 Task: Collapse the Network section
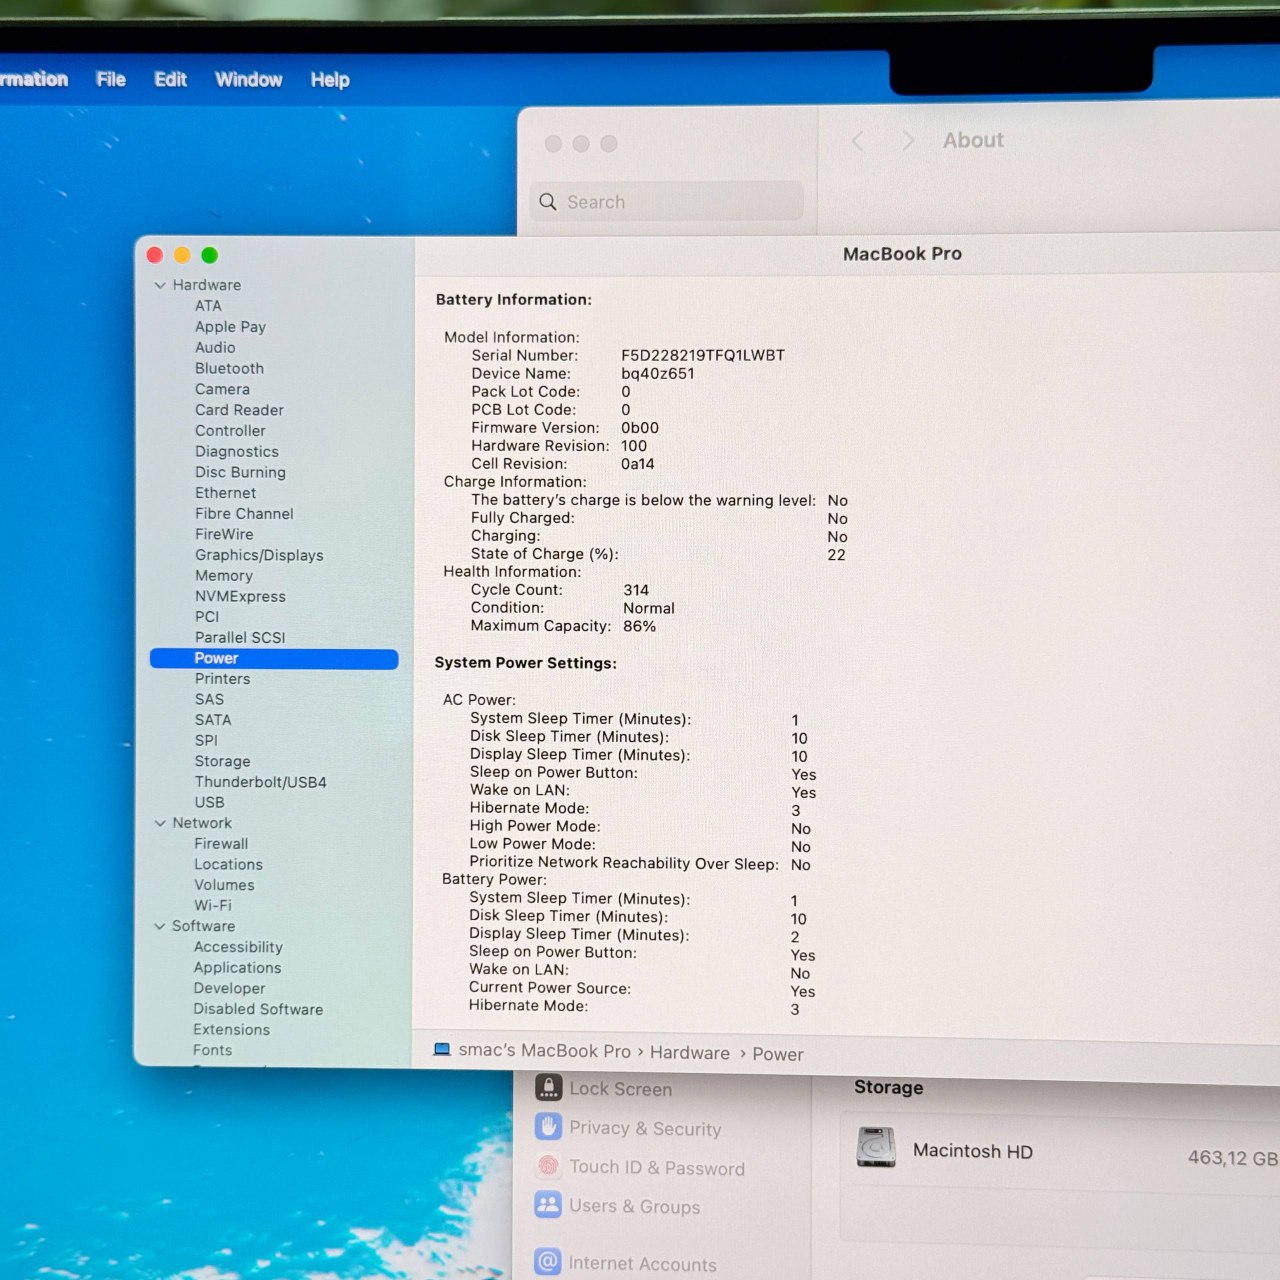161,823
